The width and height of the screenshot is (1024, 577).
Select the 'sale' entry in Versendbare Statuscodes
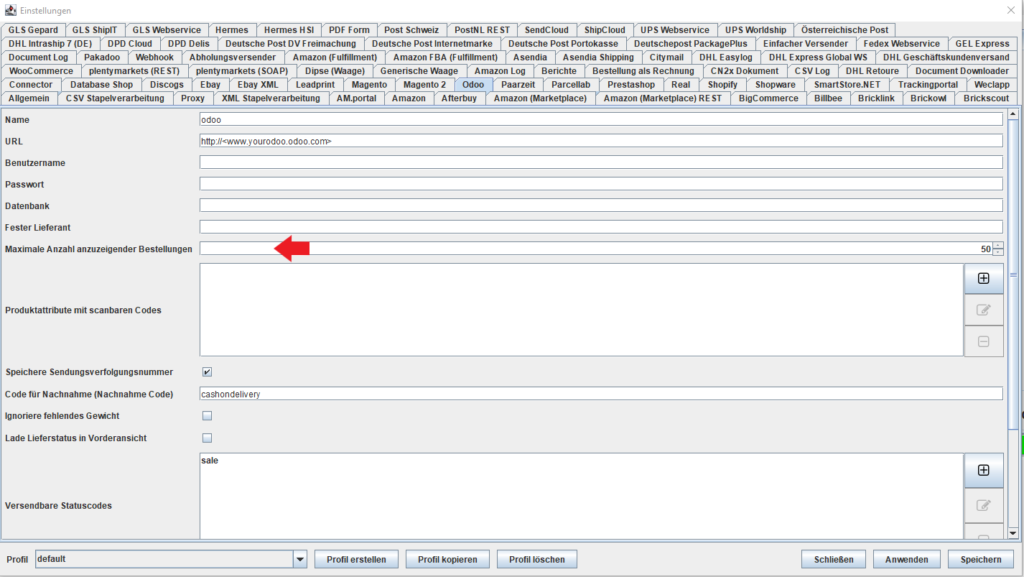[210, 461]
